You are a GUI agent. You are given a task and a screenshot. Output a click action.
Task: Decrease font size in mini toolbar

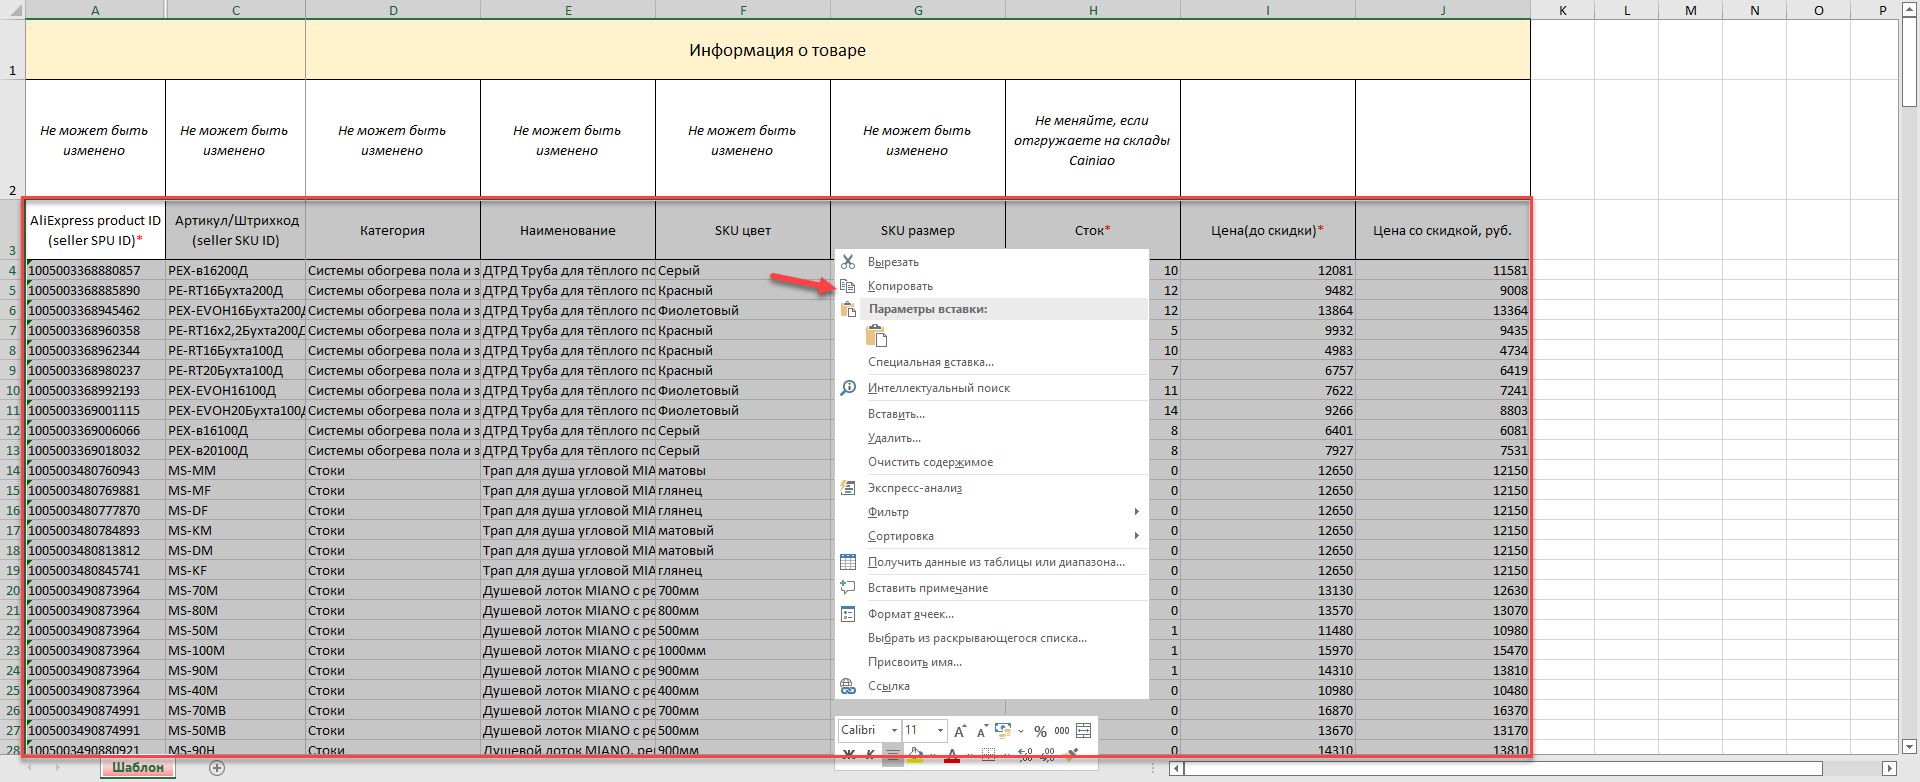click(x=981, y=731)
